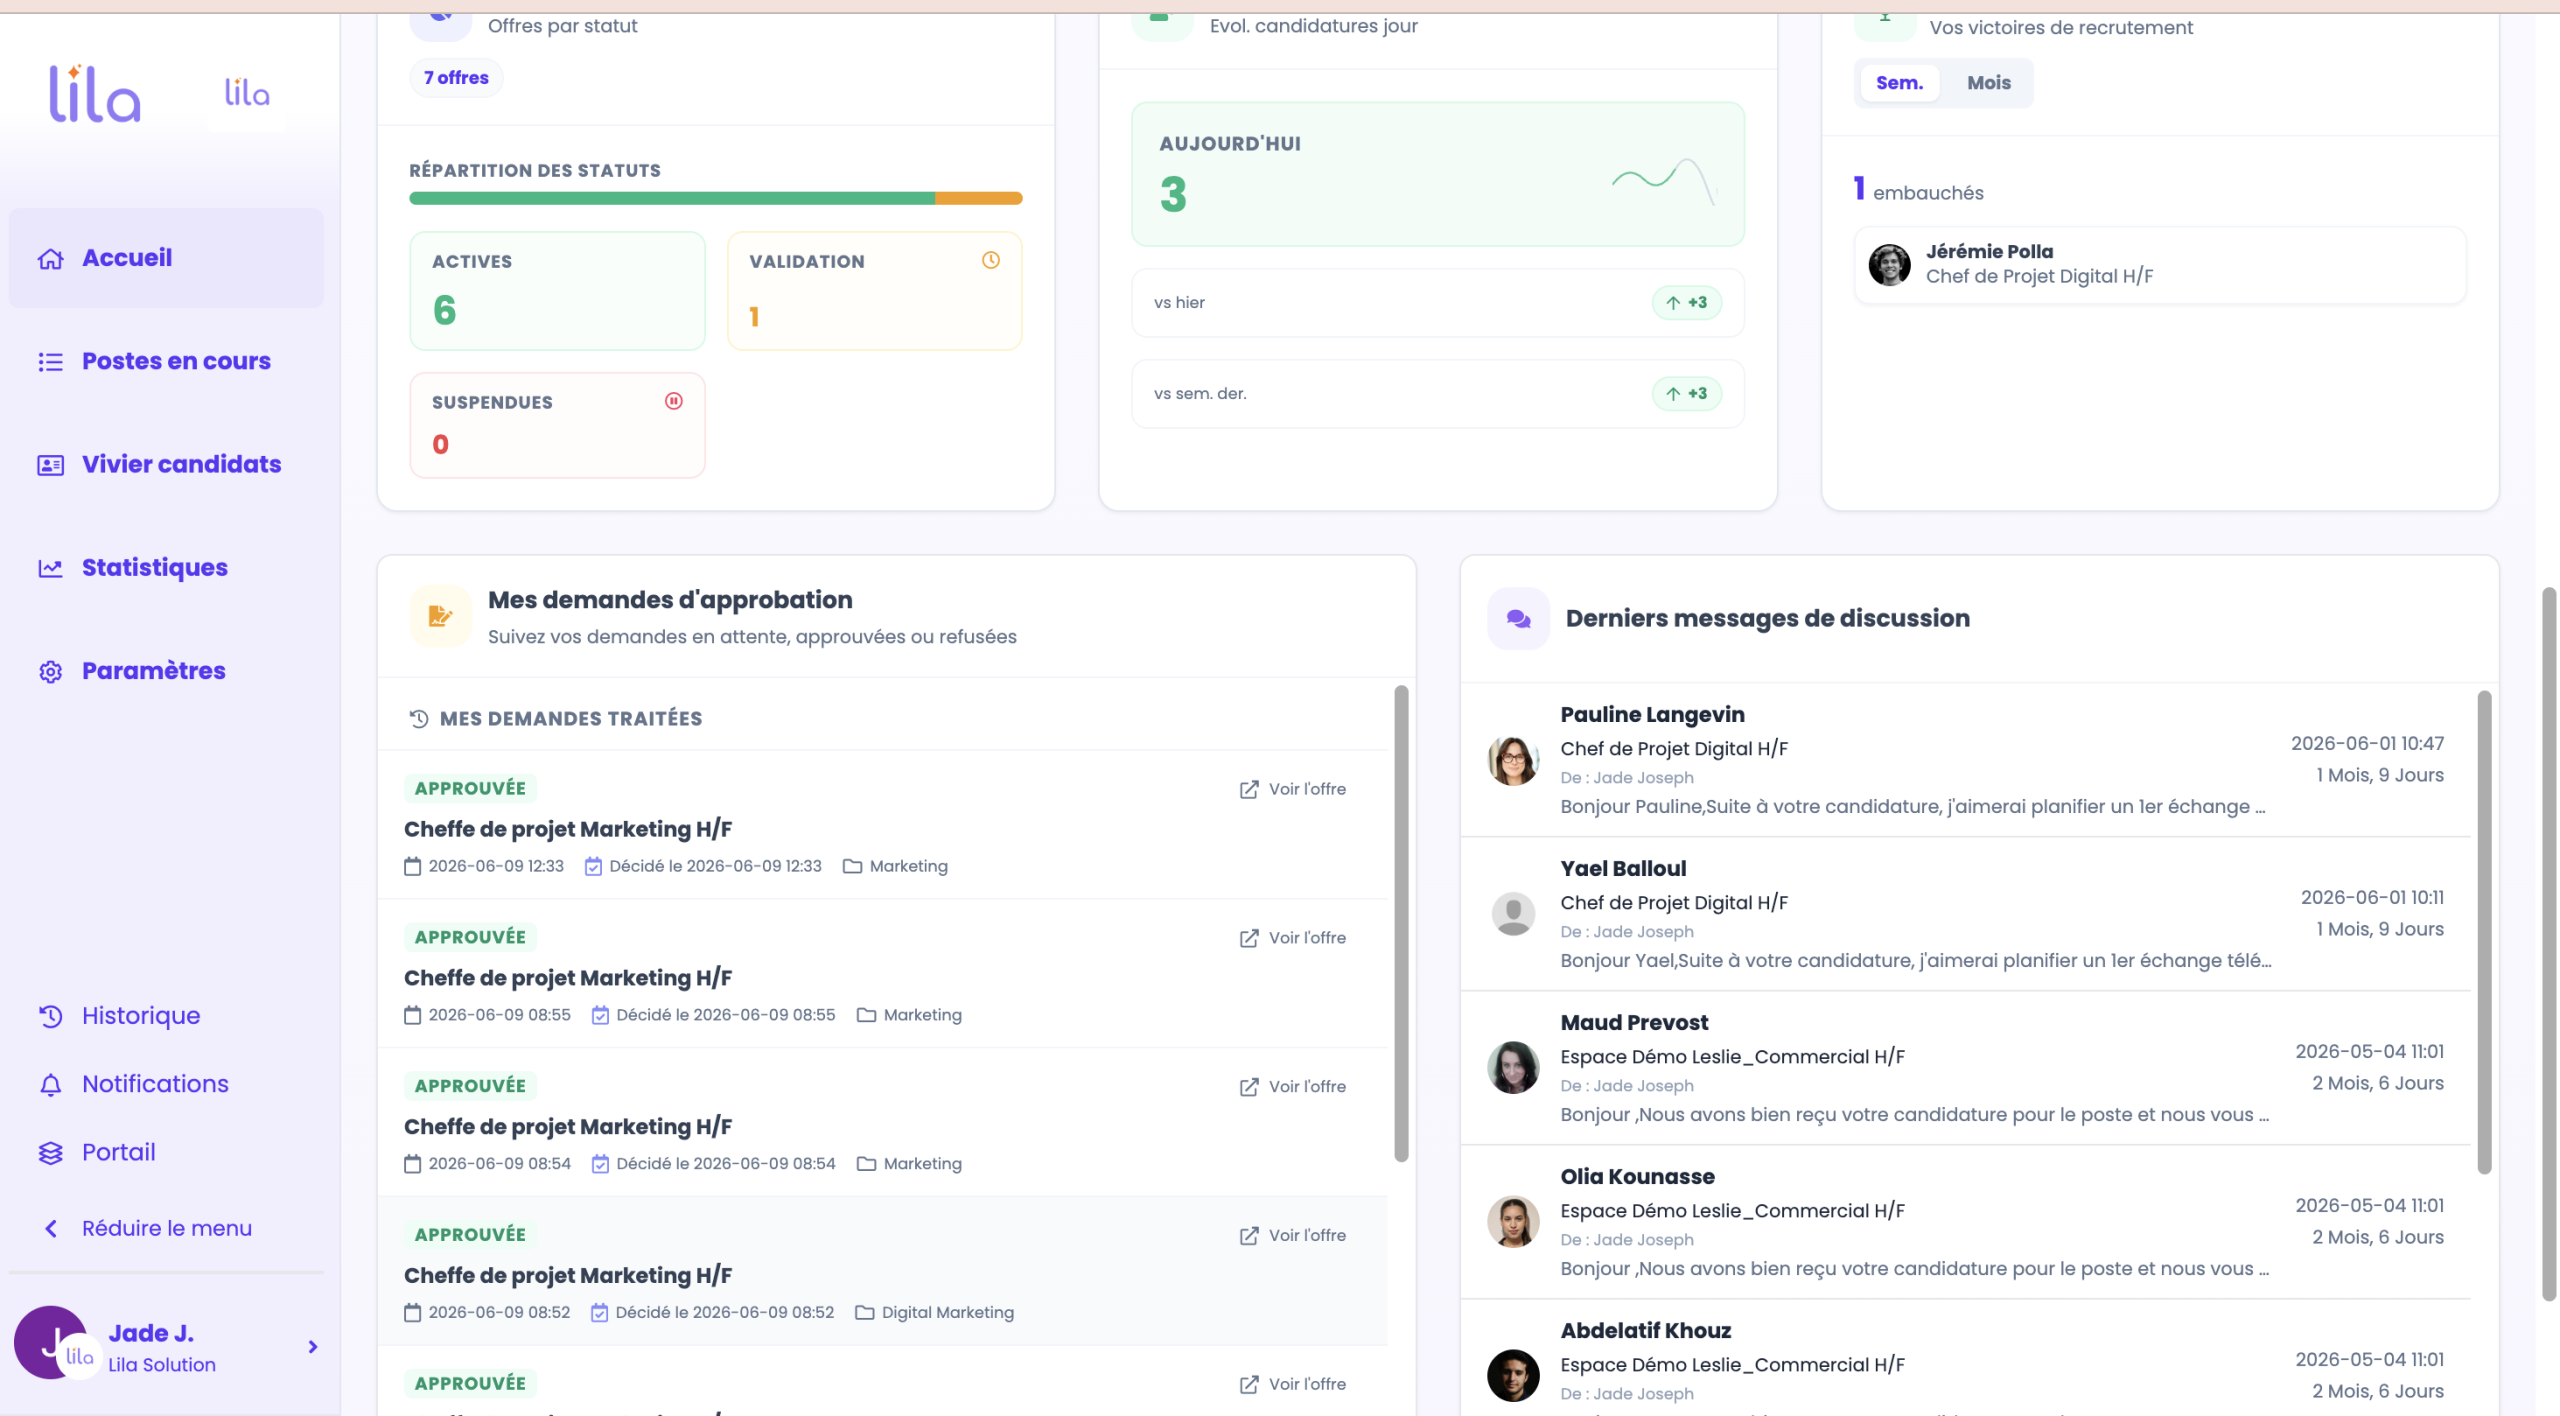Click the Statistiques chart icon
Screen dimensions: 2560x1416
coord(51,568)
